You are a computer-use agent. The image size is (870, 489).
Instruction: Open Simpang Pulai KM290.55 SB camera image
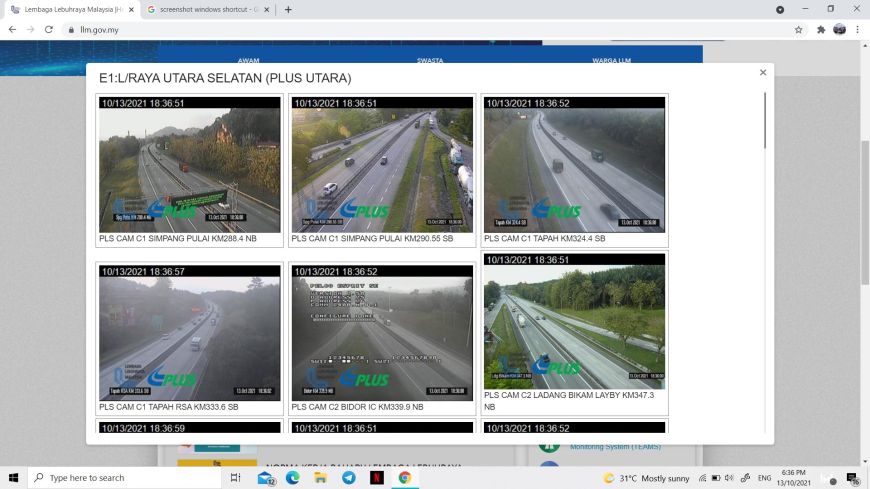pos(382,165)
